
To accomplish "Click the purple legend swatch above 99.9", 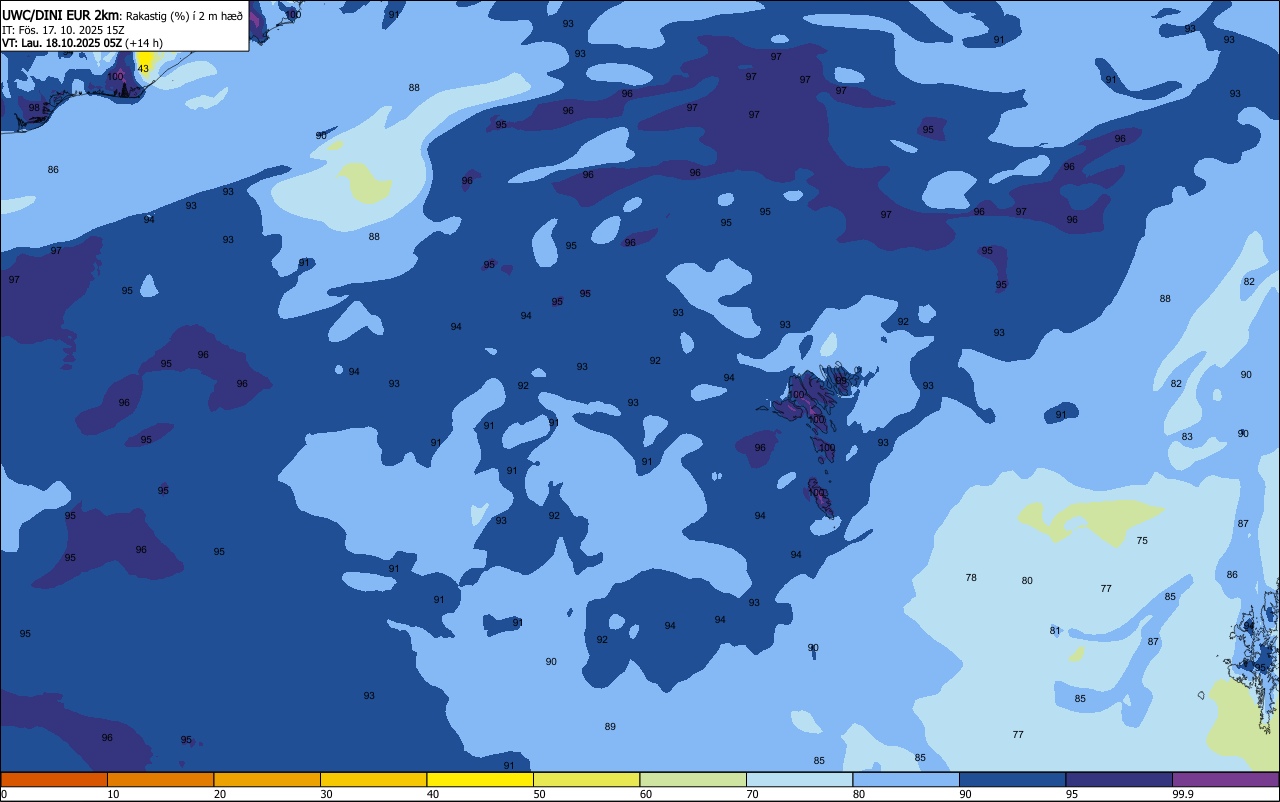I will click(x=1226, y=779).
